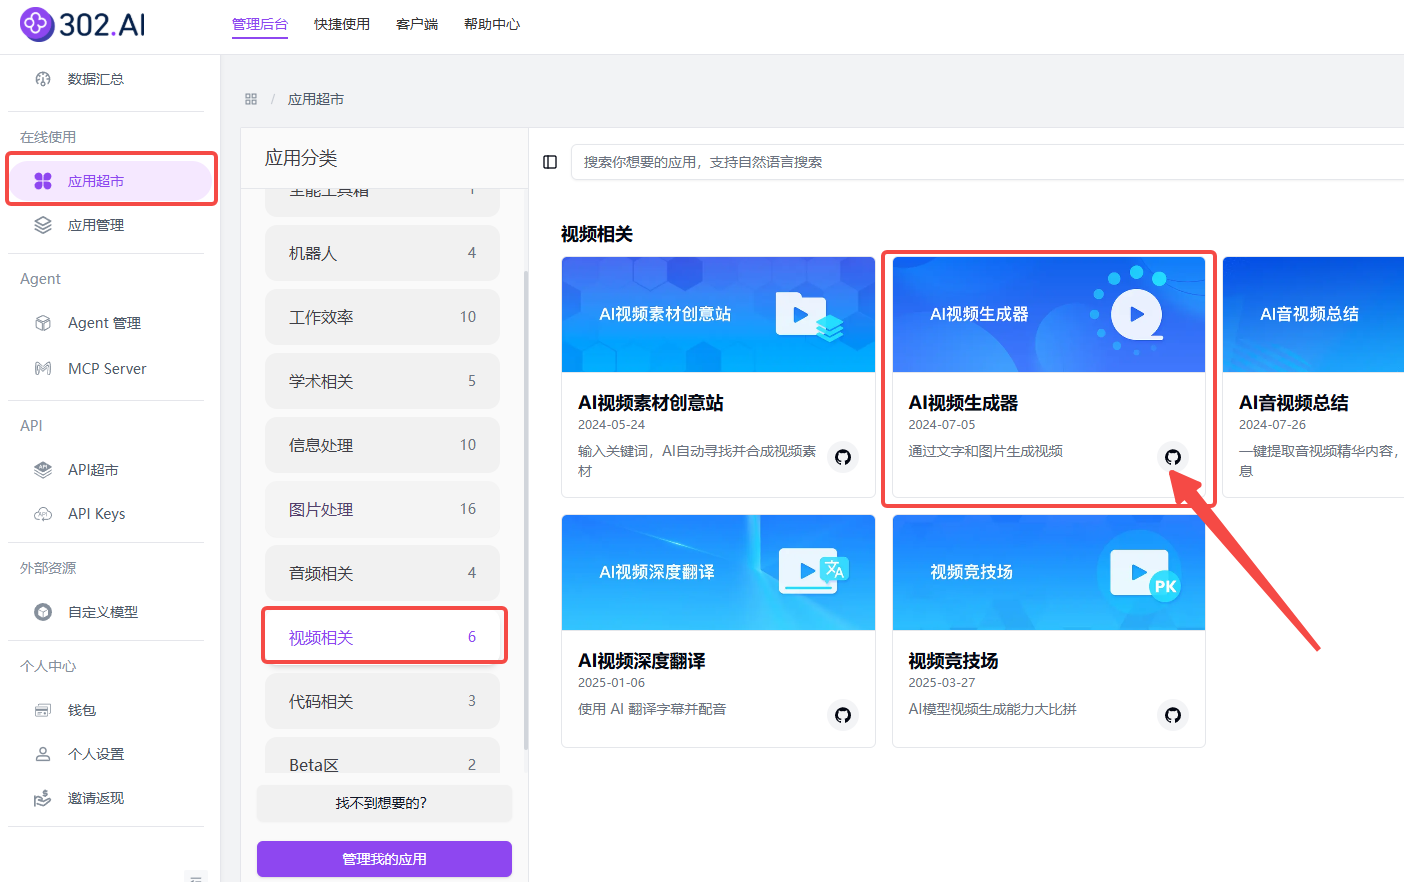Open the 数据汇总 sidebar icon
The image size is (1404, 882).
[43, 79]
